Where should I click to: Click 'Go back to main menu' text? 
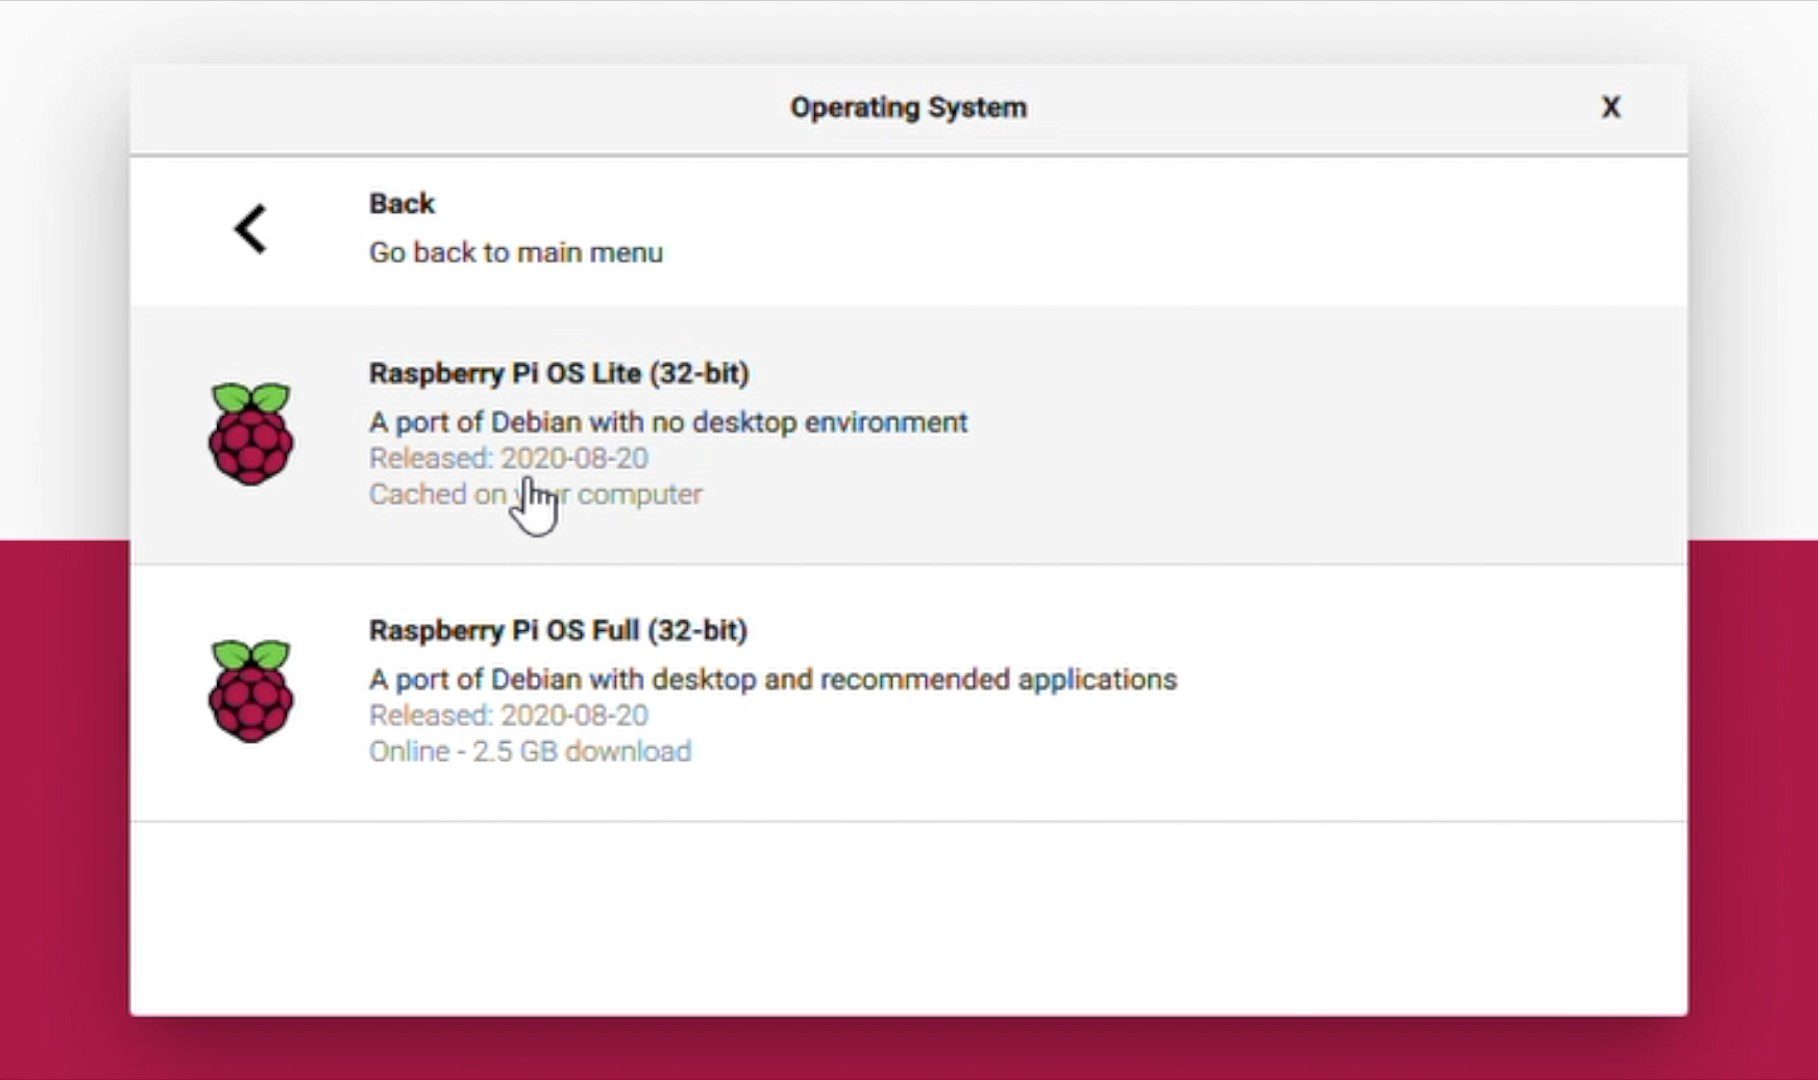point(515,252)
